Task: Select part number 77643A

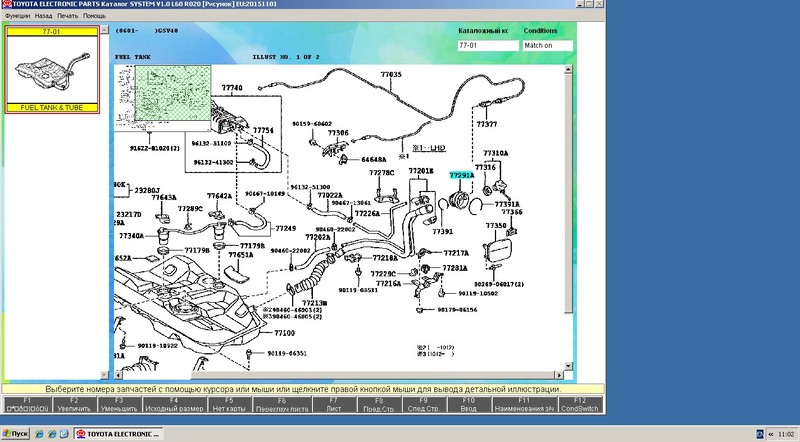Action: click(164, 198)
